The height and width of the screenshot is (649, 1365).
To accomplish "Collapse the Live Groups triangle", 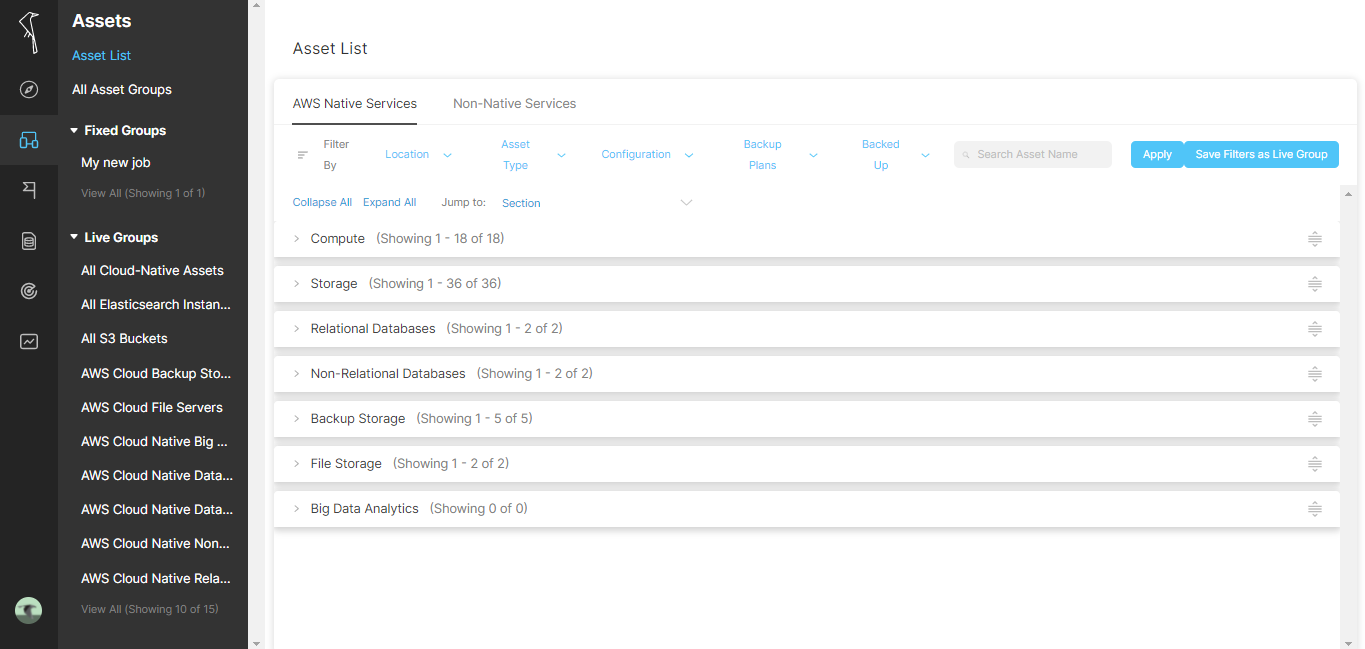I will (x=74, y=238).
